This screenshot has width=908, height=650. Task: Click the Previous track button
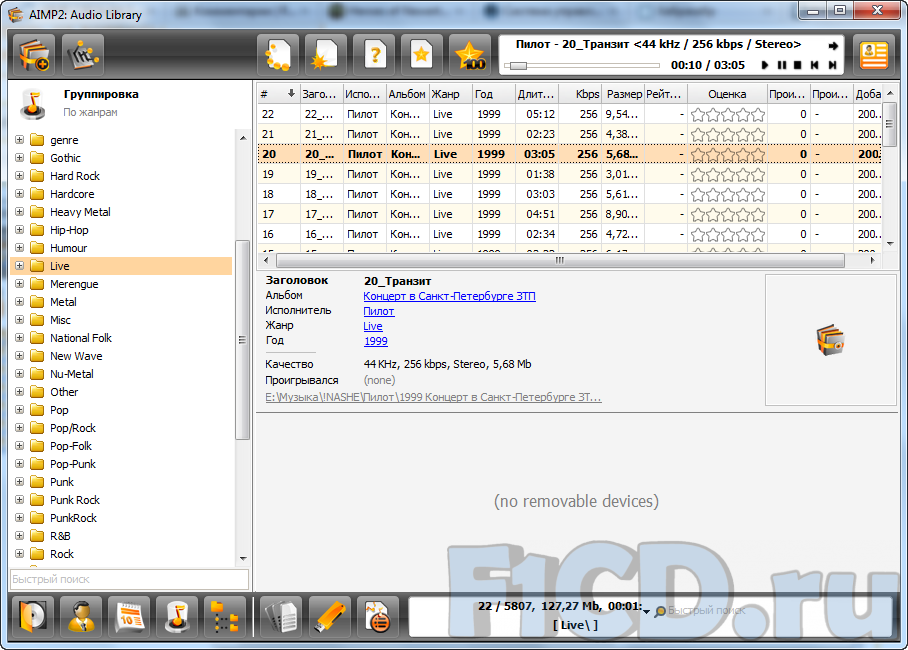pyautogui.click(x=815, y=65)
